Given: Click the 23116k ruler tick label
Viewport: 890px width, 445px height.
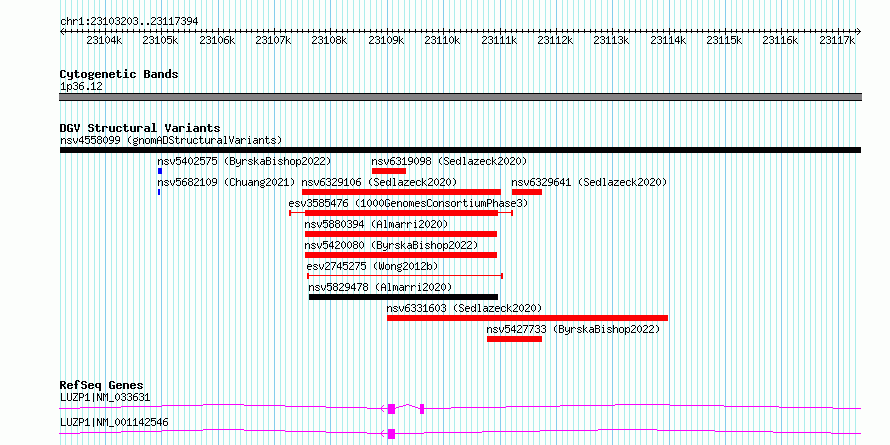Looking at the screenshot, I should [x=780, y=40].
